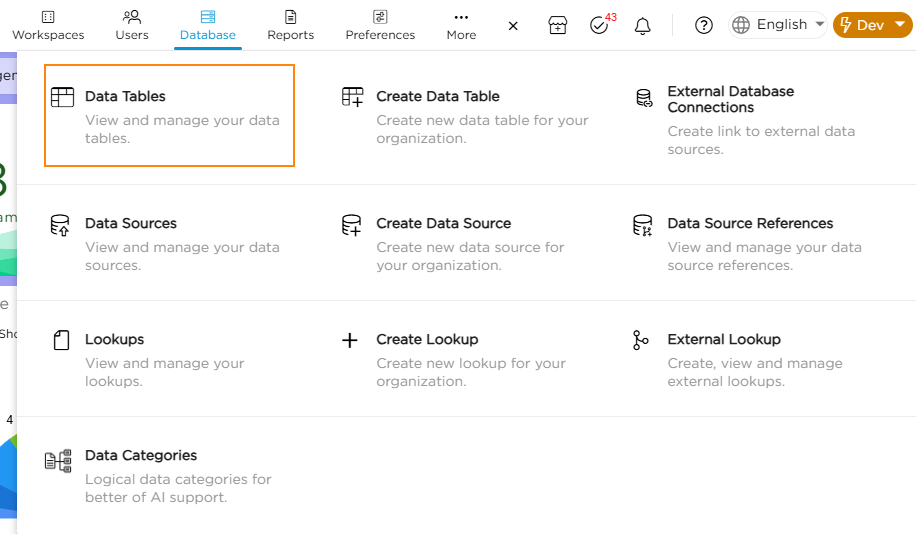Click the Data Source References icon
This screenshot has width=916, height=534.
click(x=643, y=224)
